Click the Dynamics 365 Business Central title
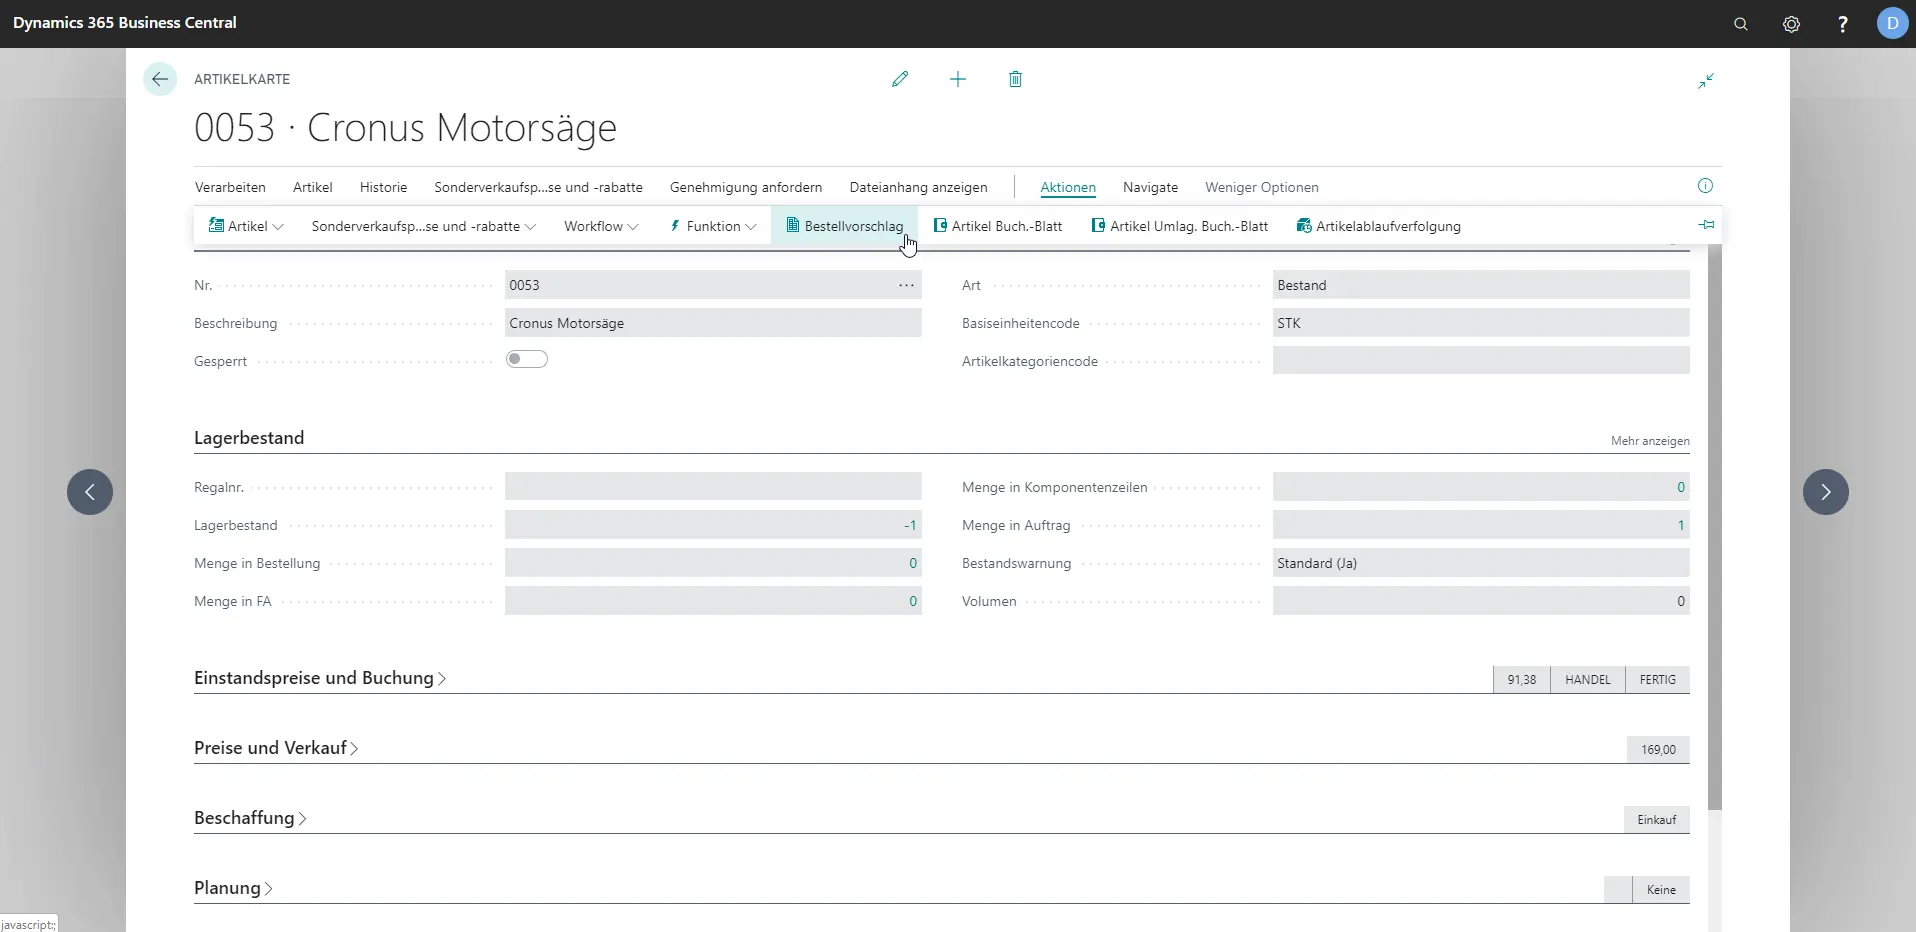The width and height of the screenshot is (1916, 932). (x=125, y=22)
